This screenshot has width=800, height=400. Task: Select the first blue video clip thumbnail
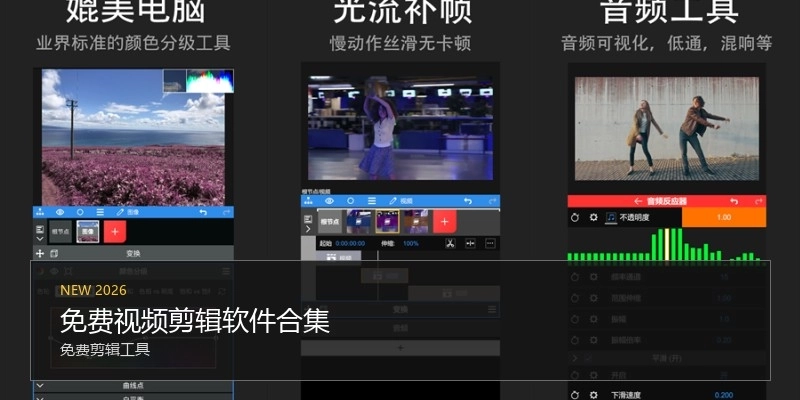pos(358,221)
